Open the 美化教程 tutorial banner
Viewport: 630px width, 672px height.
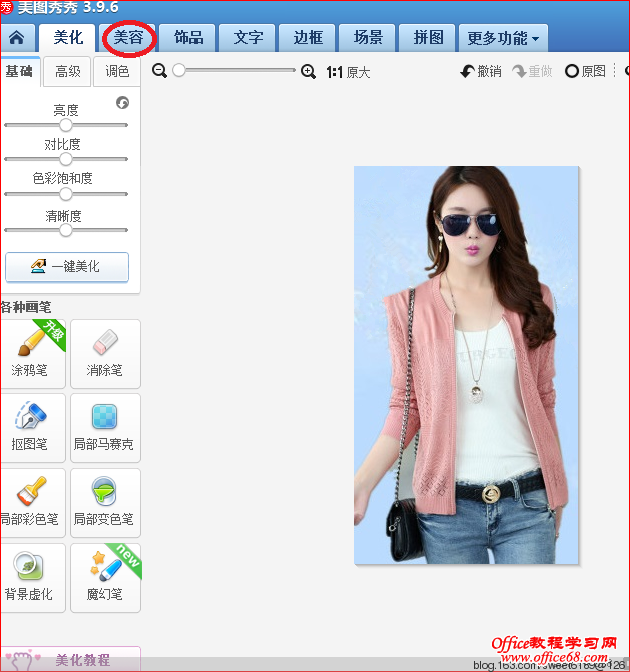[x=71, y=659]
